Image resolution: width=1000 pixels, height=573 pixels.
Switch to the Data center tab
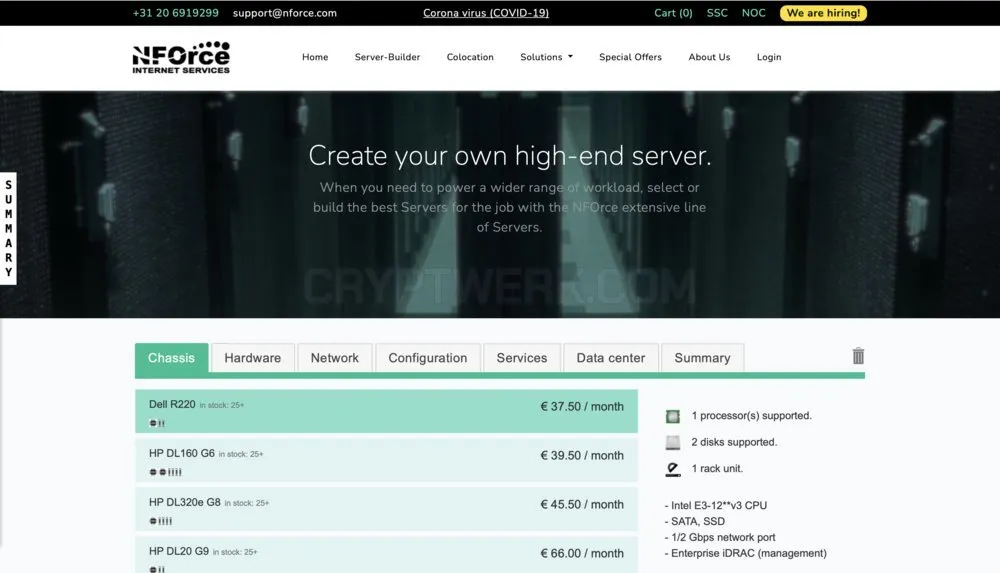(x=611, y=358)
